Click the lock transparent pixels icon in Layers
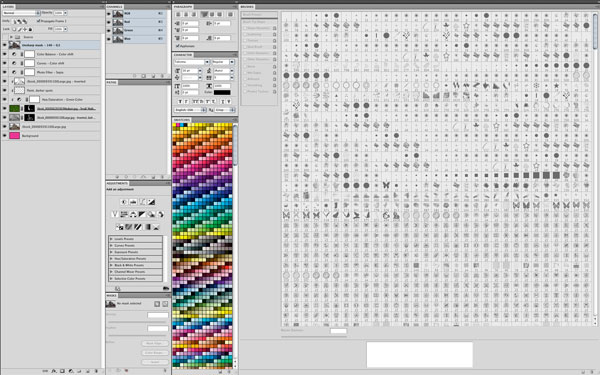Image resolution: width=600 pixels, height=375 pixels. 15,29
